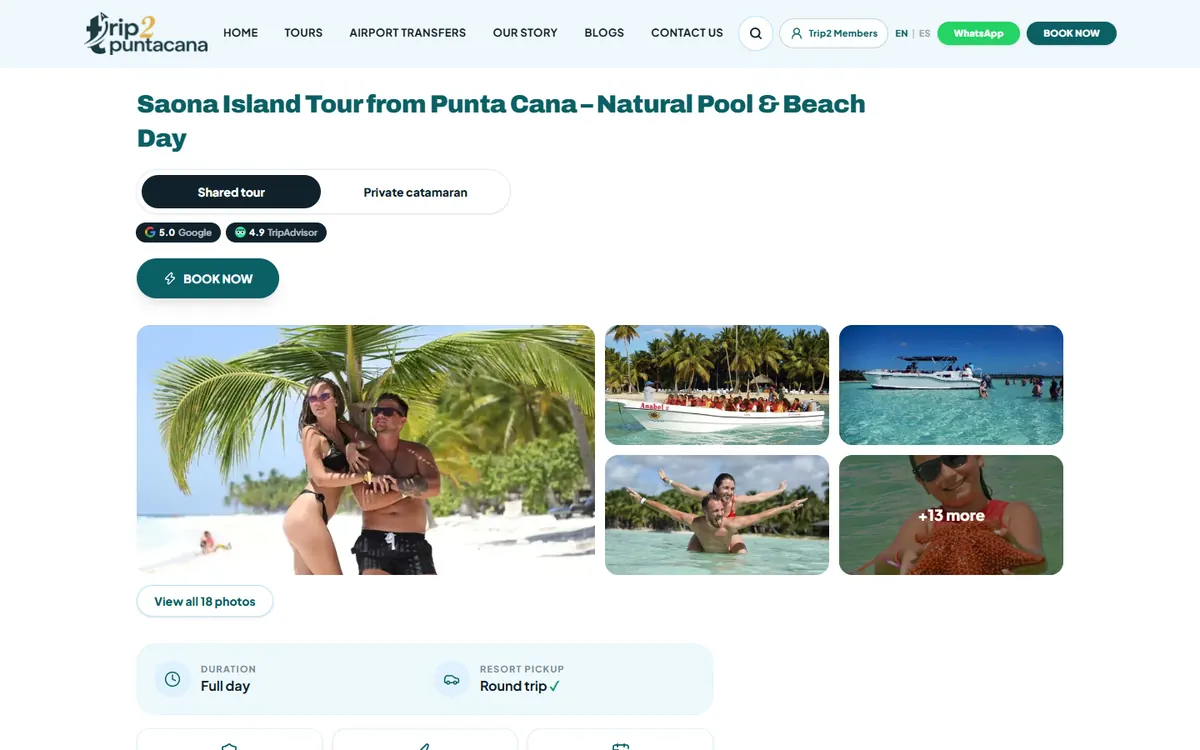Switch to Private catamaran option
This screenshot has height=750, width=1200.
[415, 192]
